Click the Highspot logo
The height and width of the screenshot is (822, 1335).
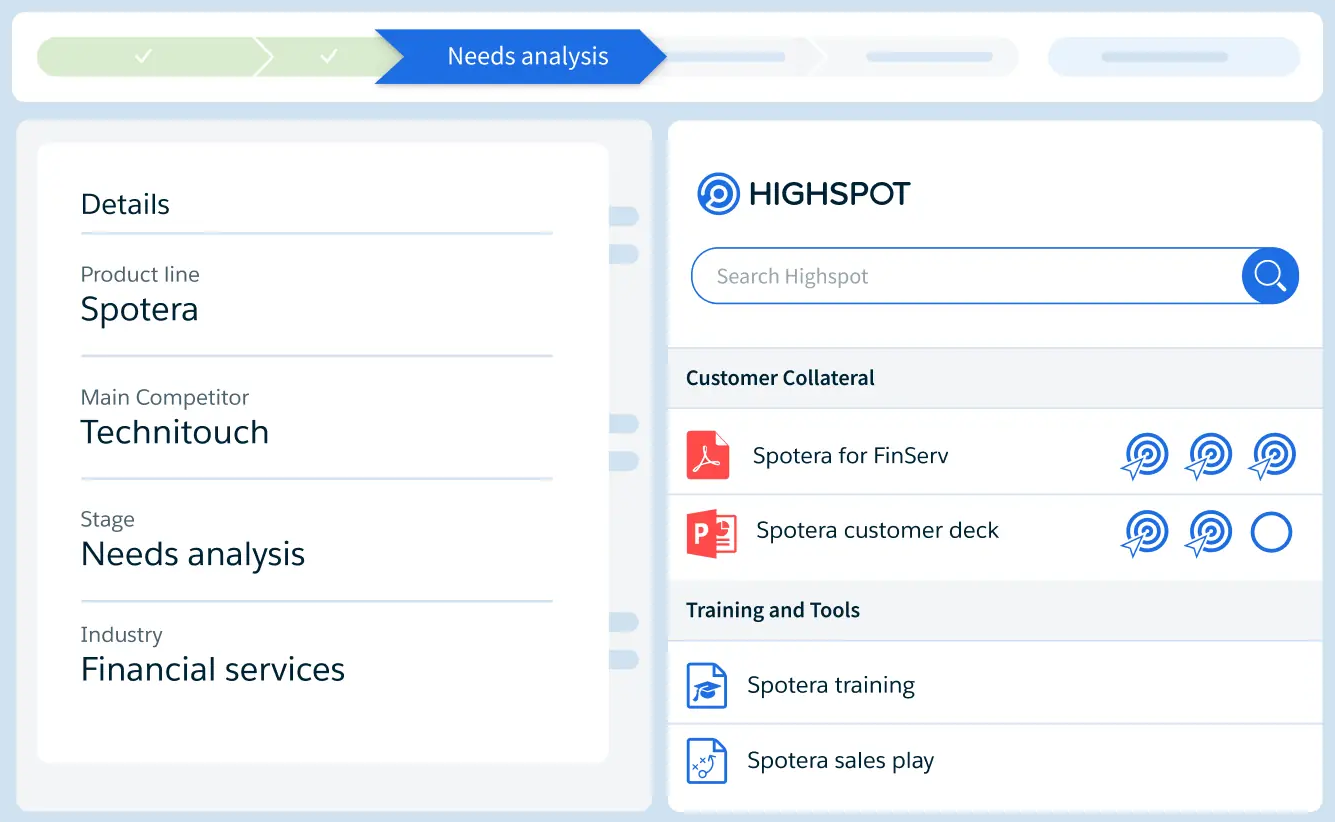tap(804, 193)
